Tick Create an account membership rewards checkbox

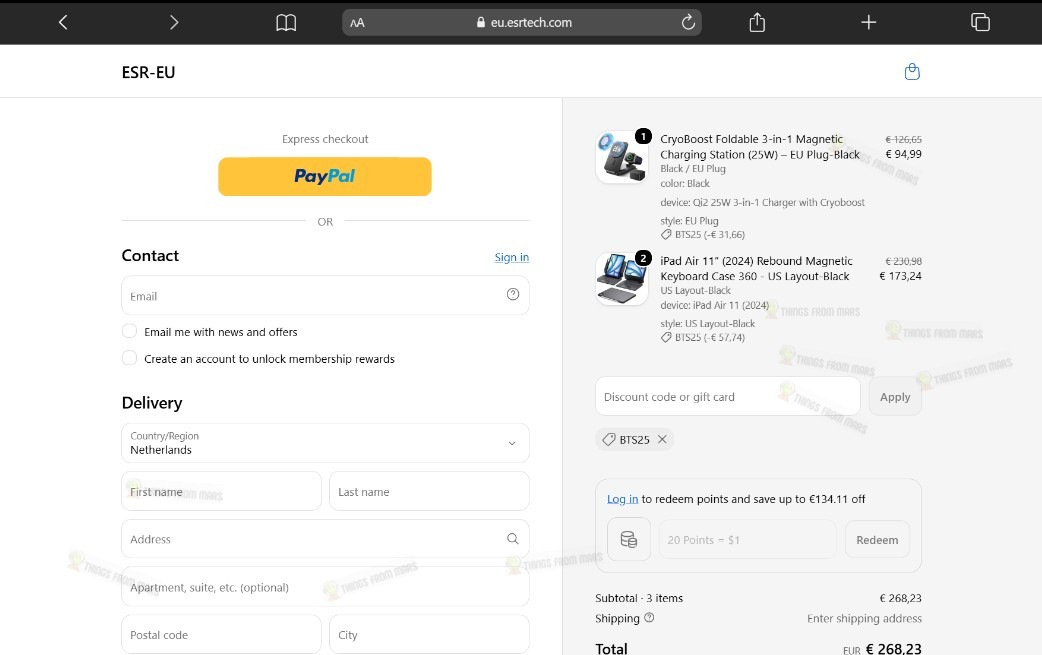(130, 358)
